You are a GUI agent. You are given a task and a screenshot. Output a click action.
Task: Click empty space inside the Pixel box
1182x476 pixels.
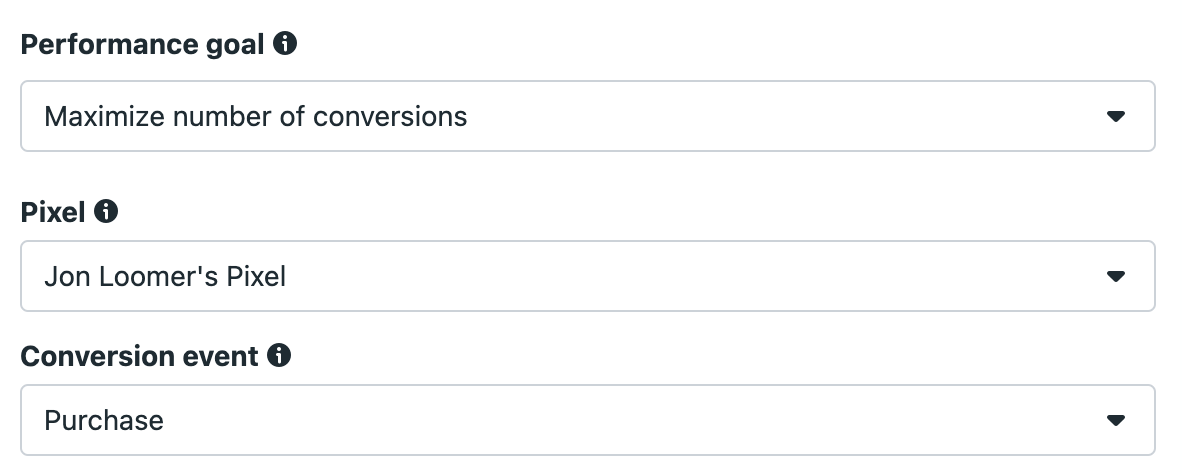(x=694, y=276)
